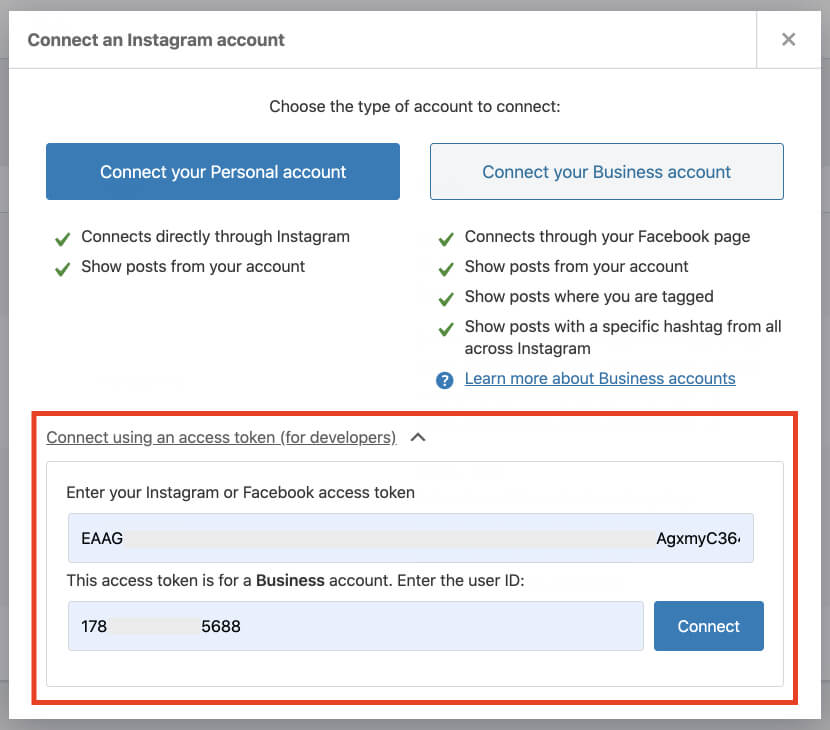Screen dimensions: 830x730
Task: Click checkmark beside Connects directly through Instagram
Action: tap(62, 239)
